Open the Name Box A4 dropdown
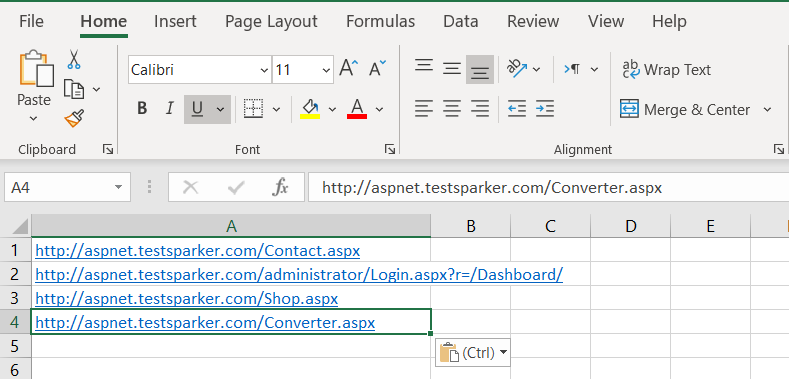789x379 pixels. tap(118, 188)
